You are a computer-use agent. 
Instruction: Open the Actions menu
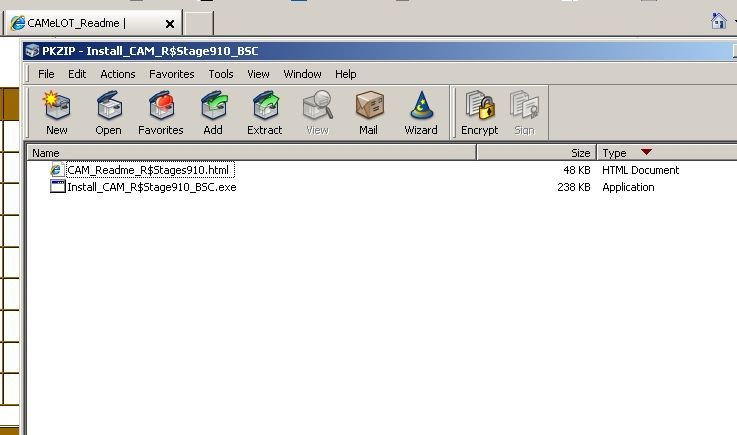(x=118, y=74)
